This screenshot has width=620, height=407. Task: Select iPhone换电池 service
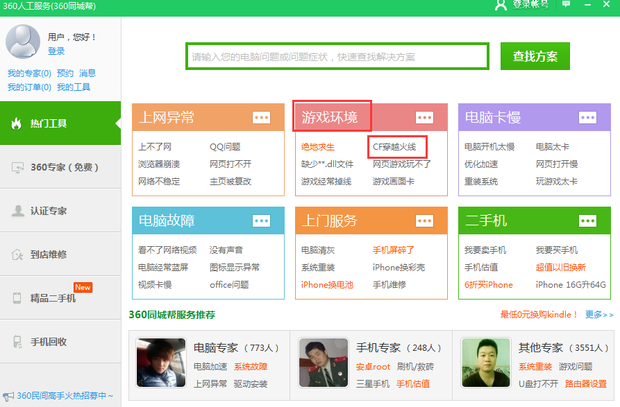click(x=327, y=285)
